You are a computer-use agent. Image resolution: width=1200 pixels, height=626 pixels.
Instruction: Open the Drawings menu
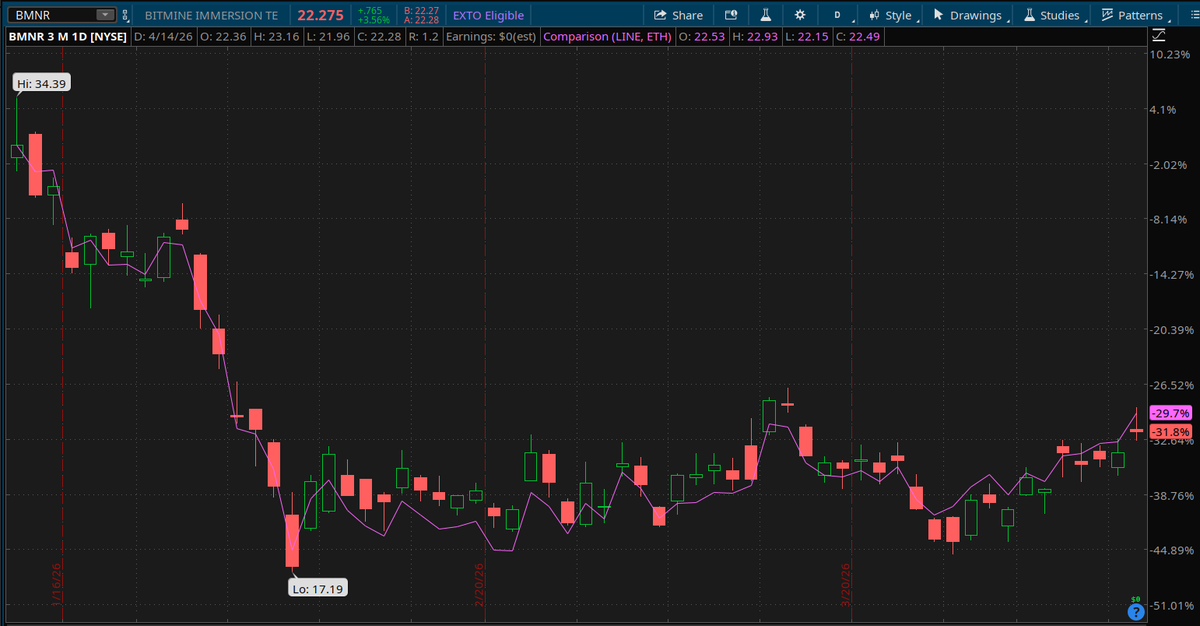[x=967, y=15]
